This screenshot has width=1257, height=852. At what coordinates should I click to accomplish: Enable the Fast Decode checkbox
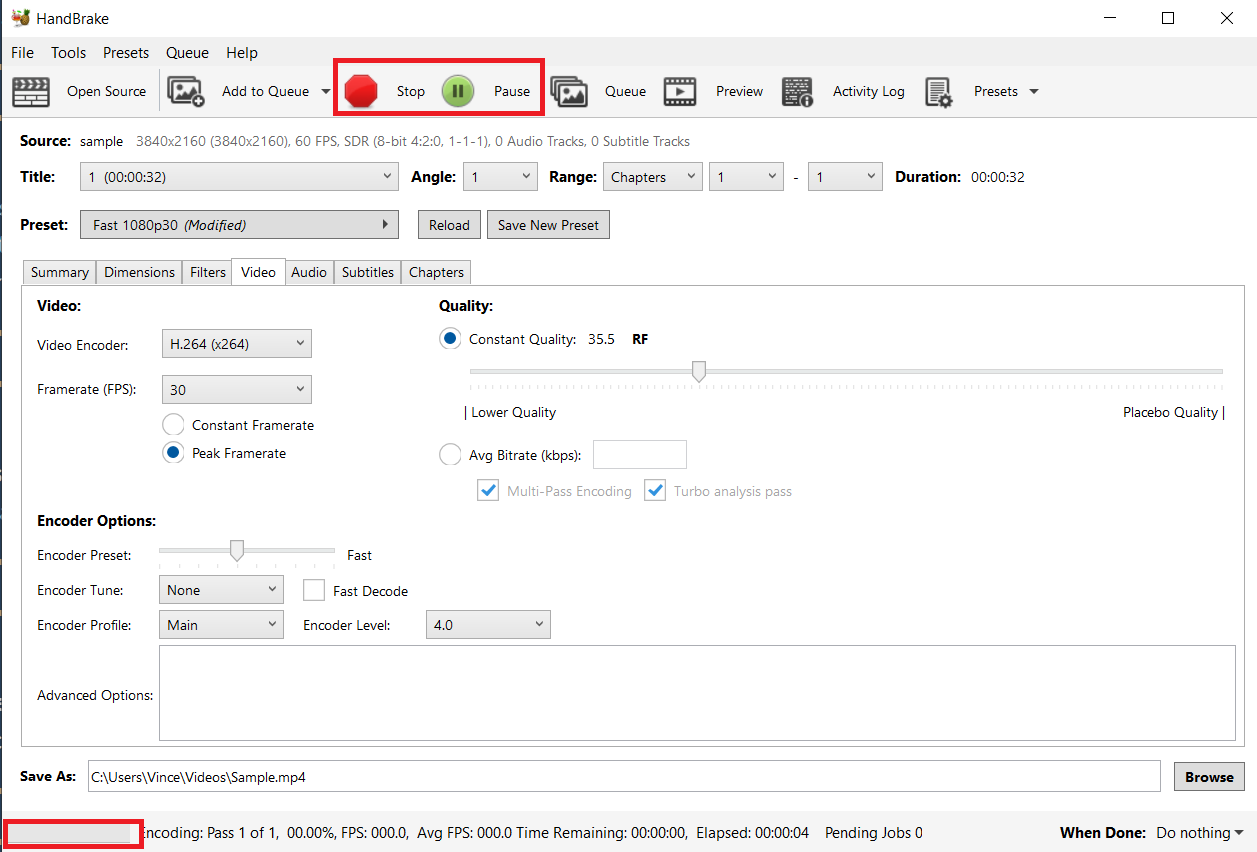tap(314, 591)
